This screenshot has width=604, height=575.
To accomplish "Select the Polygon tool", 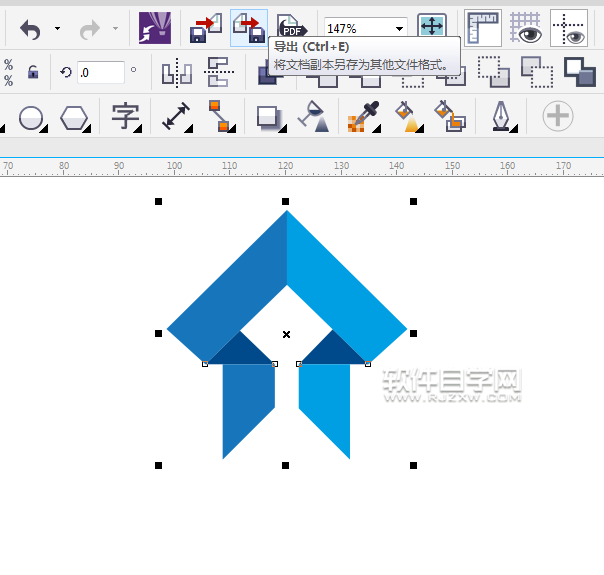I will (x=74, y=117).
